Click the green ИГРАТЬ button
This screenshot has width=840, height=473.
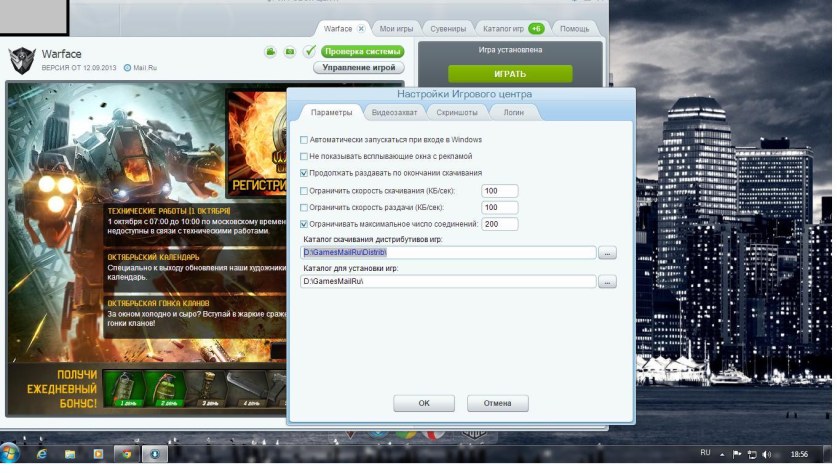point(510,74)
